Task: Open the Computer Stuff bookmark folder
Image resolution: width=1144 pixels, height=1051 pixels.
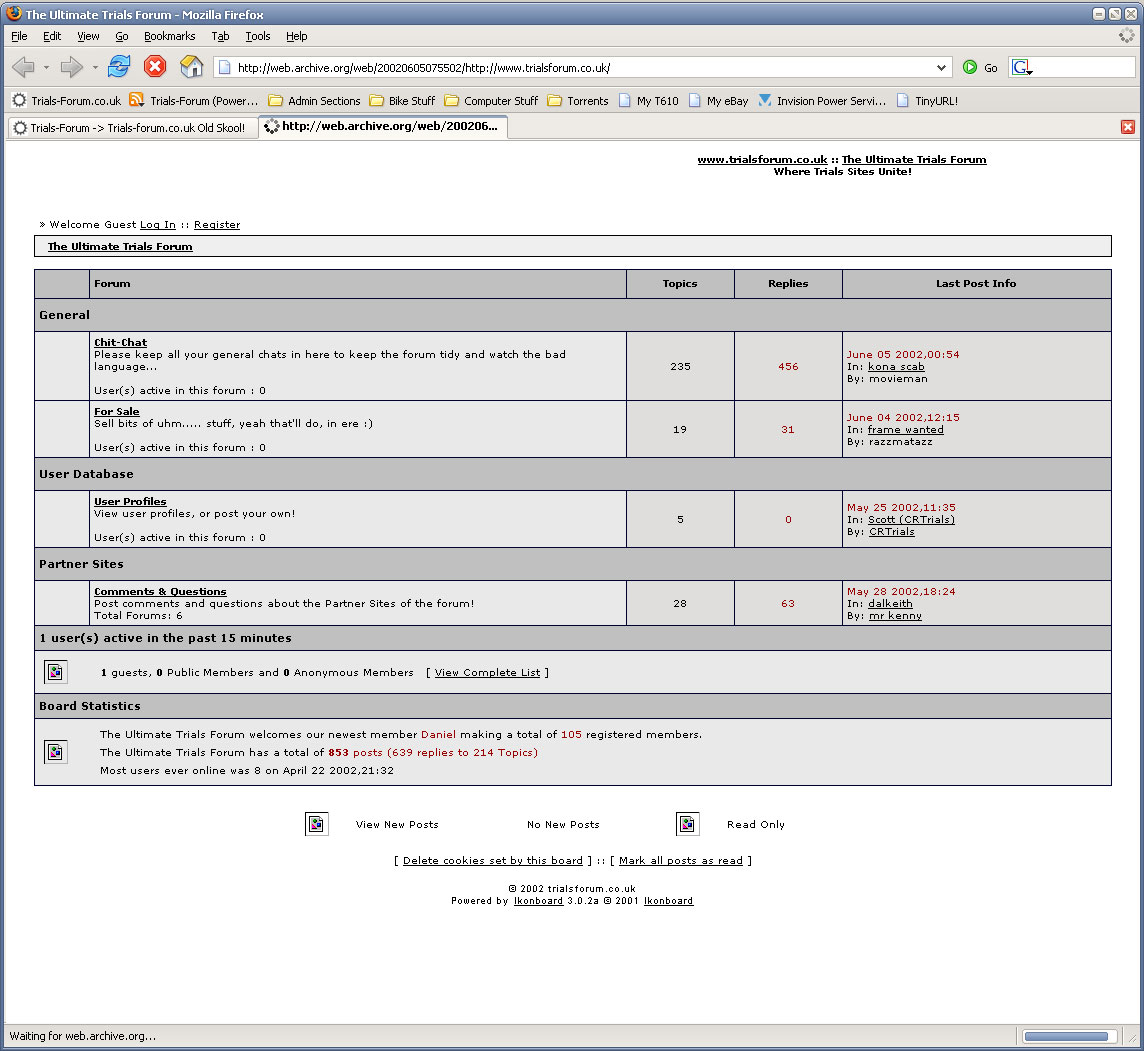Action: tap(491, 101)
